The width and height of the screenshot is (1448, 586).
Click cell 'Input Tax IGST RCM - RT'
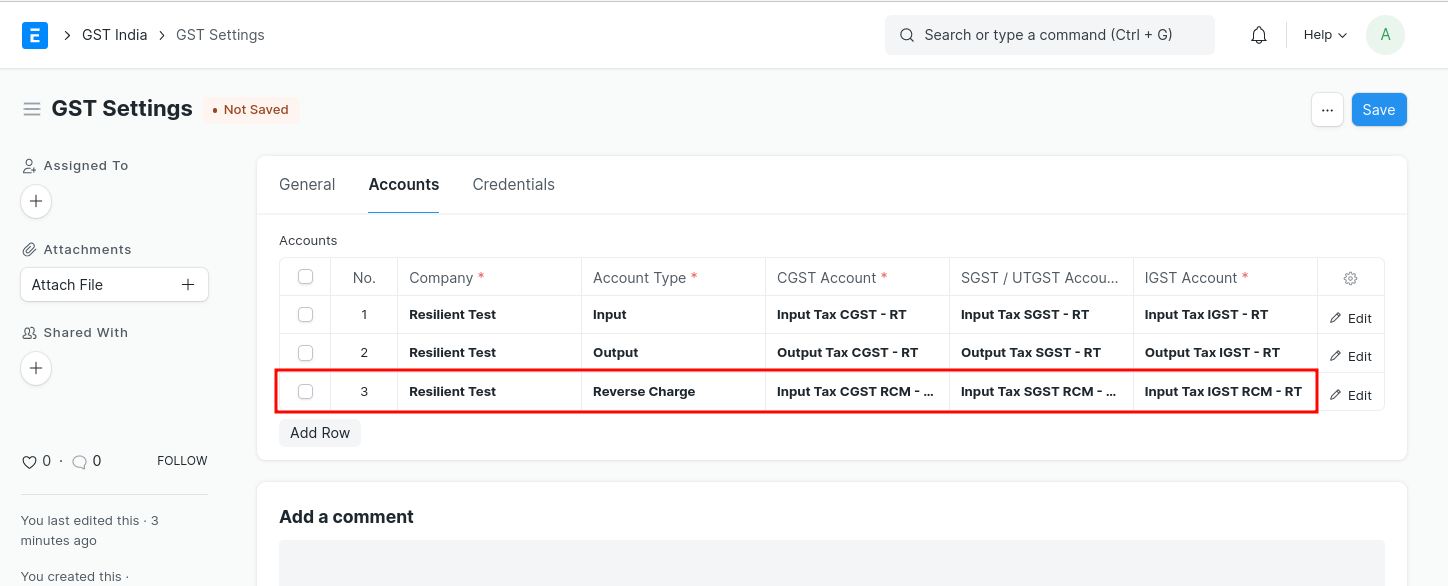(1225, 391)
